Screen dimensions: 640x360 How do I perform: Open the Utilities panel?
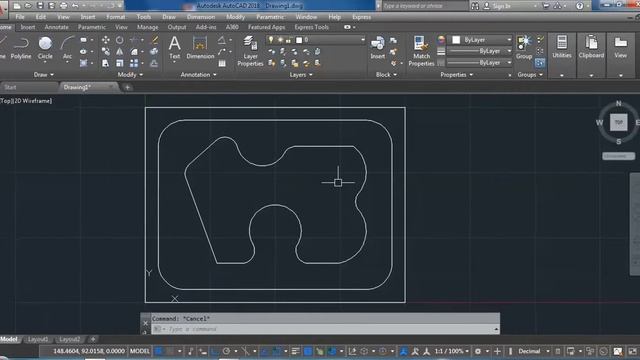pos(562,48)
